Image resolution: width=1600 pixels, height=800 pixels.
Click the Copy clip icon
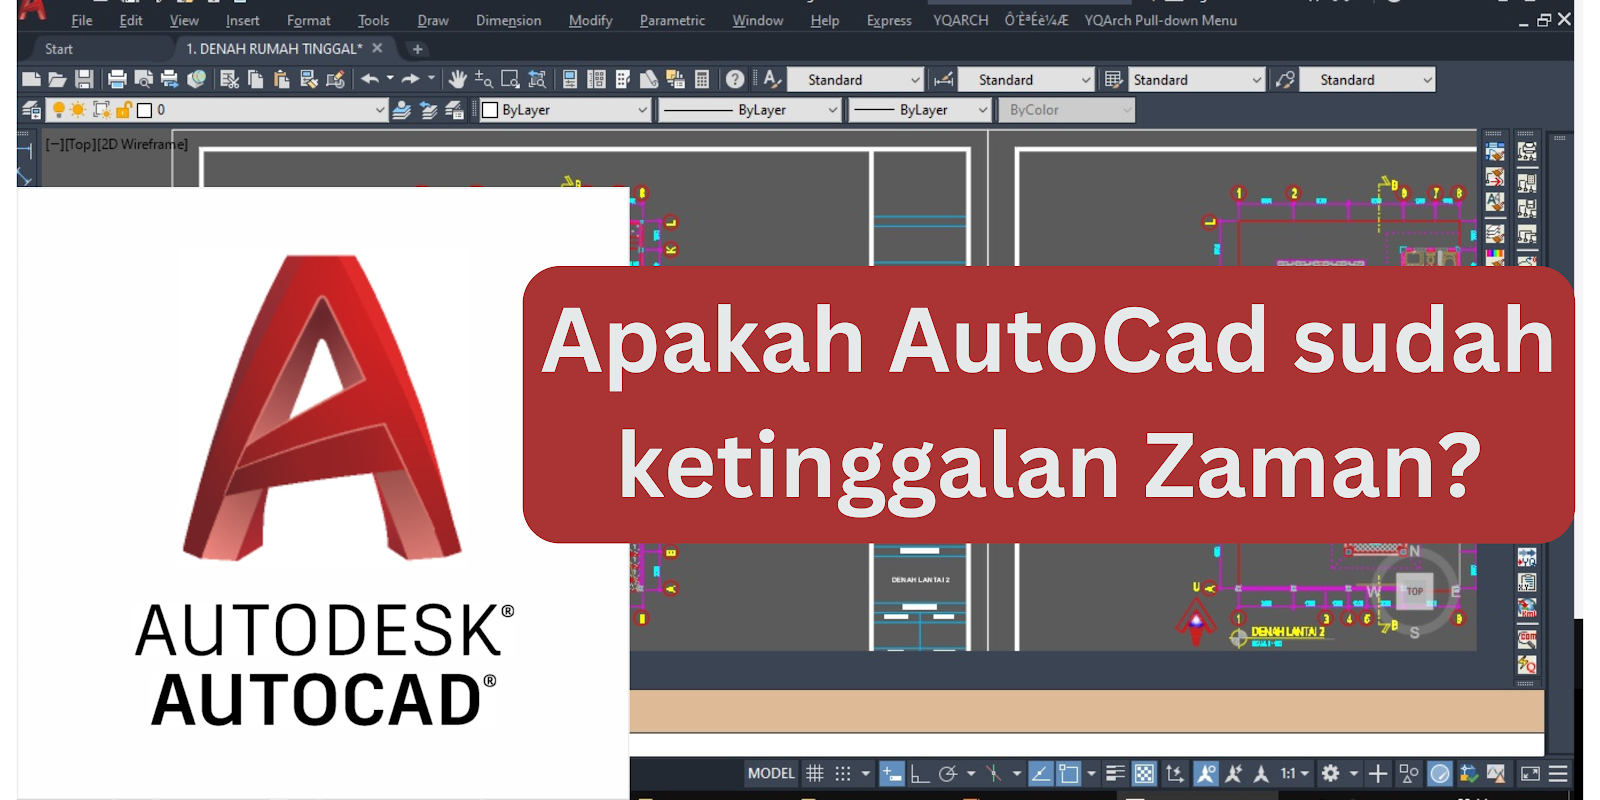pos(255,79)
